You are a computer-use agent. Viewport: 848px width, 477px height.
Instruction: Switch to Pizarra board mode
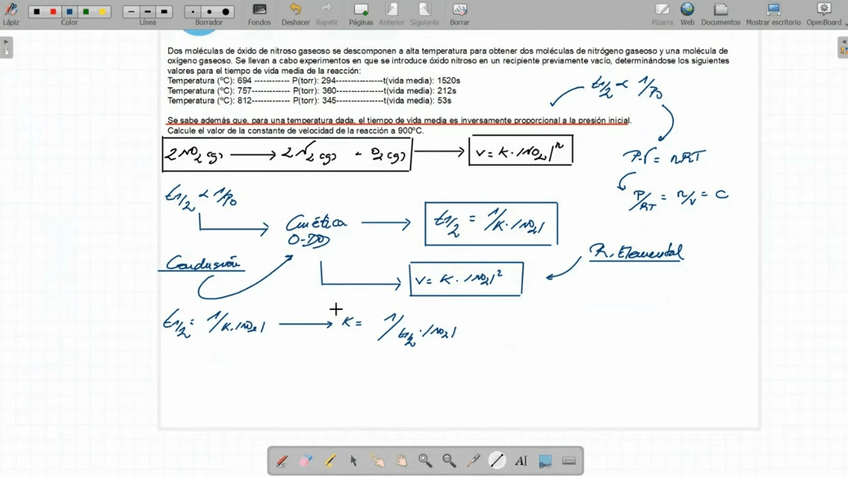click(662, 14)
